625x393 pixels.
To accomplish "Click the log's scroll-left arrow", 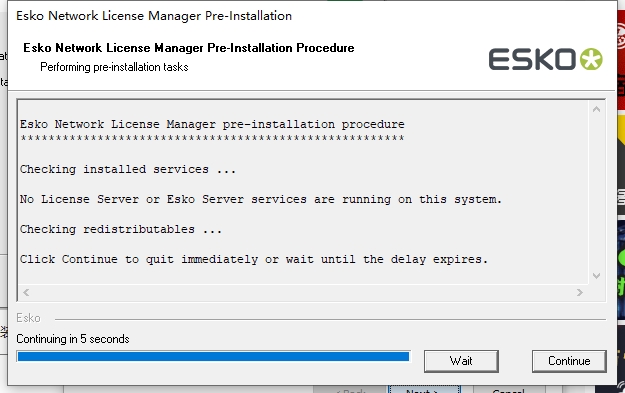I will tap(26, 293).
